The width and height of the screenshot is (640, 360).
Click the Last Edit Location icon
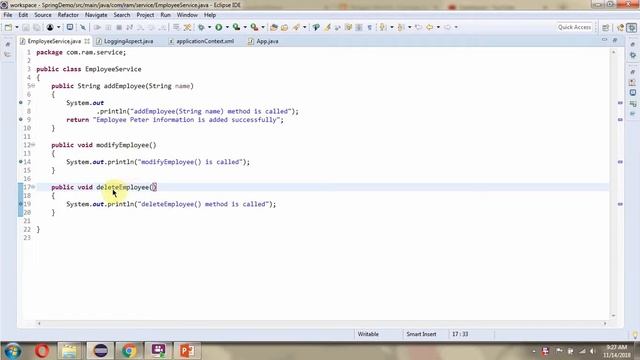point(418,27)
